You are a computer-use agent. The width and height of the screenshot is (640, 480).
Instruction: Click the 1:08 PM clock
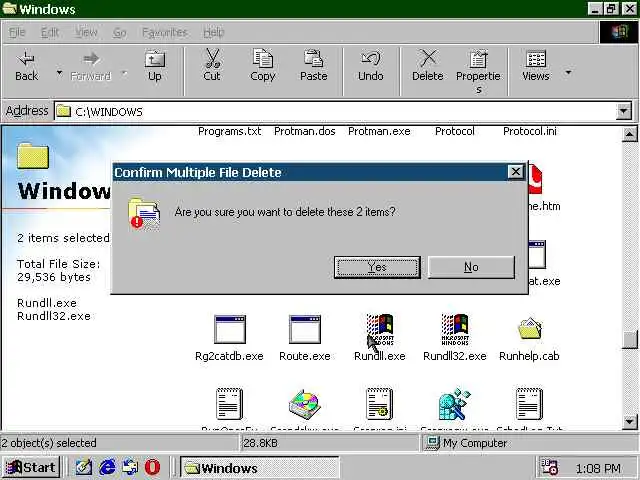pos(598,468)
